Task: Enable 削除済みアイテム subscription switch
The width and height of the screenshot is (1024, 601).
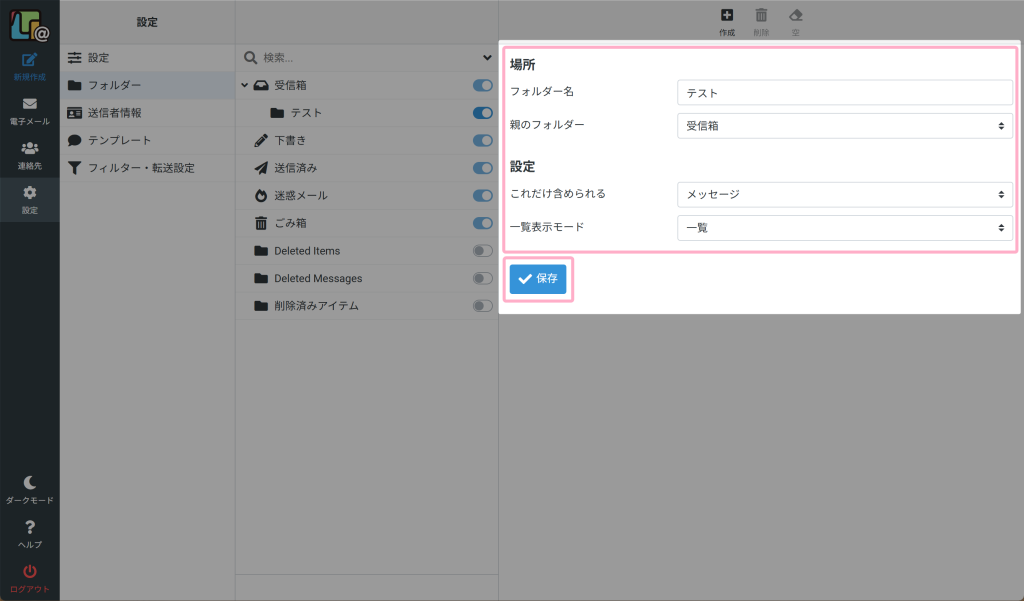Action: [483, 306]
